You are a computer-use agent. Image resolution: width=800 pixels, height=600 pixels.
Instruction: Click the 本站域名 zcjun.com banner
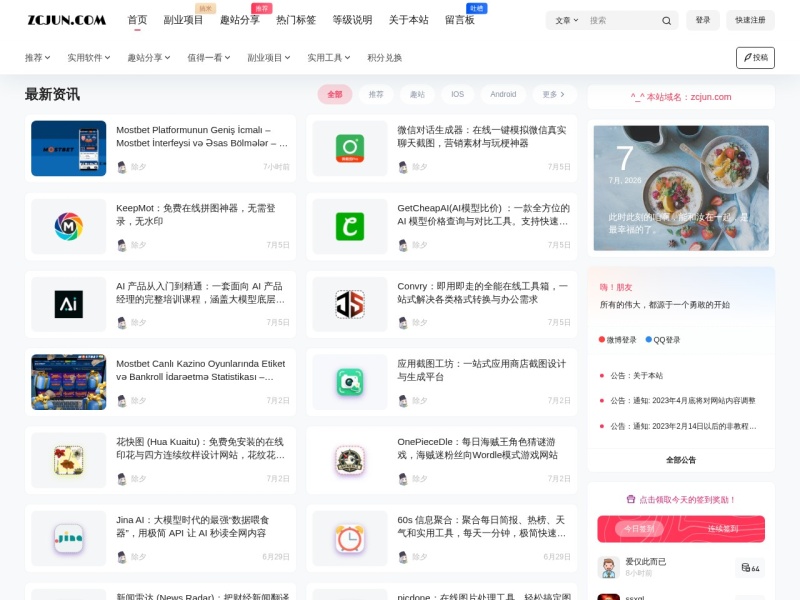point(681,97)
